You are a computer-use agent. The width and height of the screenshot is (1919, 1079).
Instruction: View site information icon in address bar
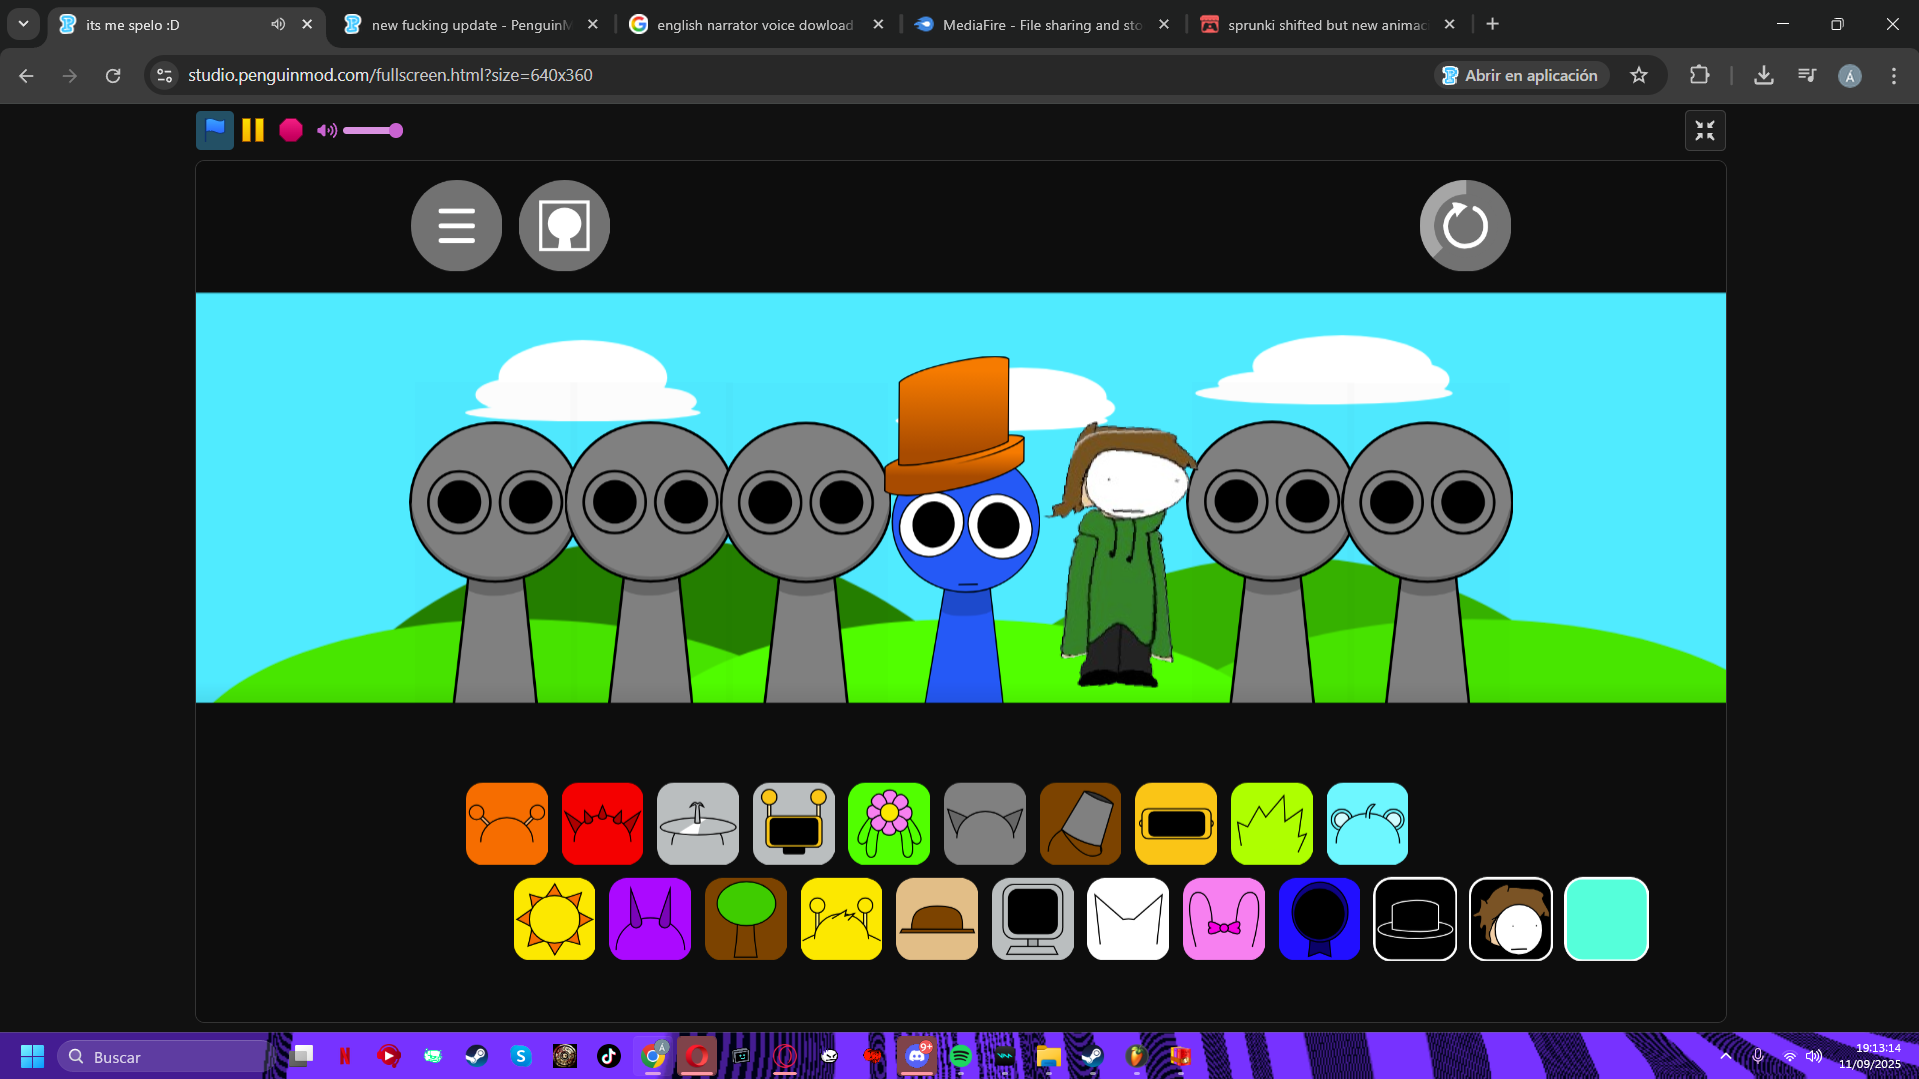click(165, 75)
